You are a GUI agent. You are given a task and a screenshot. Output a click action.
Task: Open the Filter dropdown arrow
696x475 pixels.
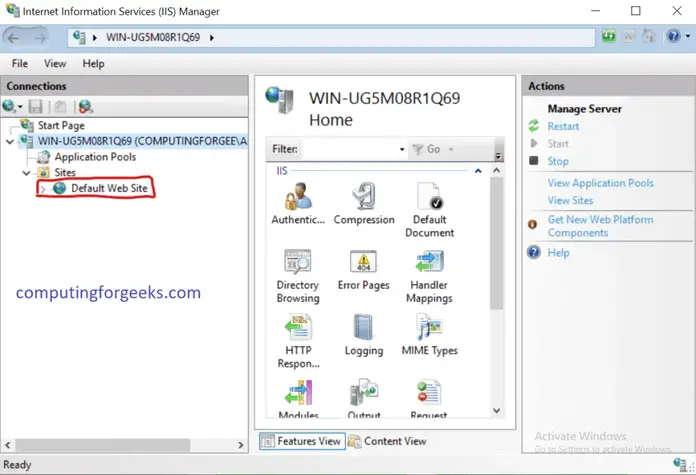pyautogui.click(x=402, y=149)
